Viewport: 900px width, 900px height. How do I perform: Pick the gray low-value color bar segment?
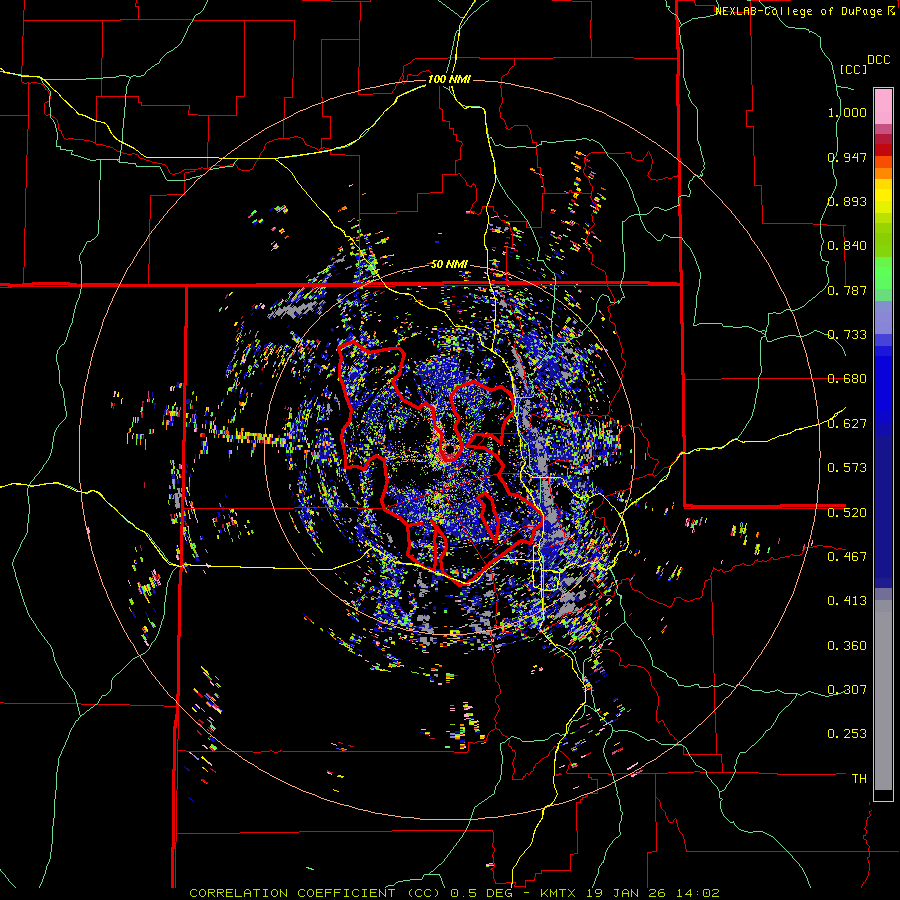(x=883, y=695)
